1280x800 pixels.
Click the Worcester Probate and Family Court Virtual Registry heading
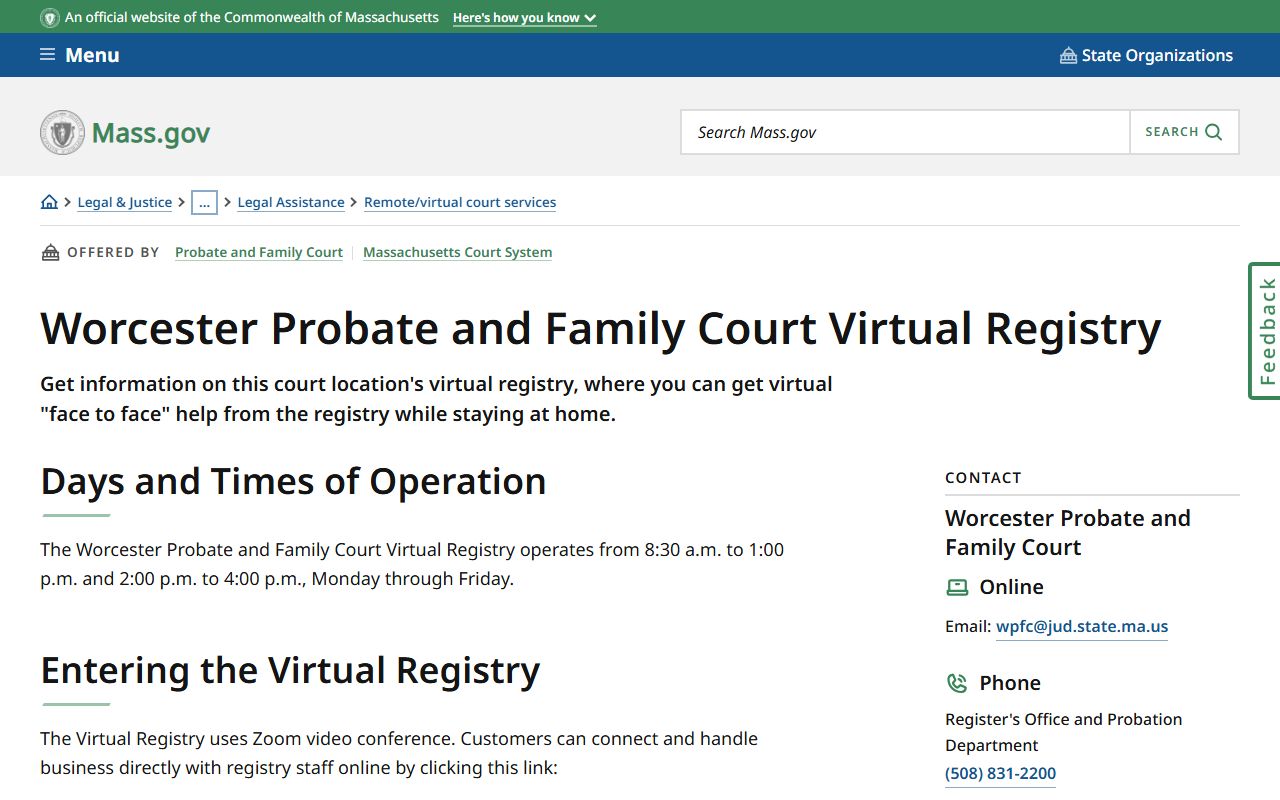[601, 328]
